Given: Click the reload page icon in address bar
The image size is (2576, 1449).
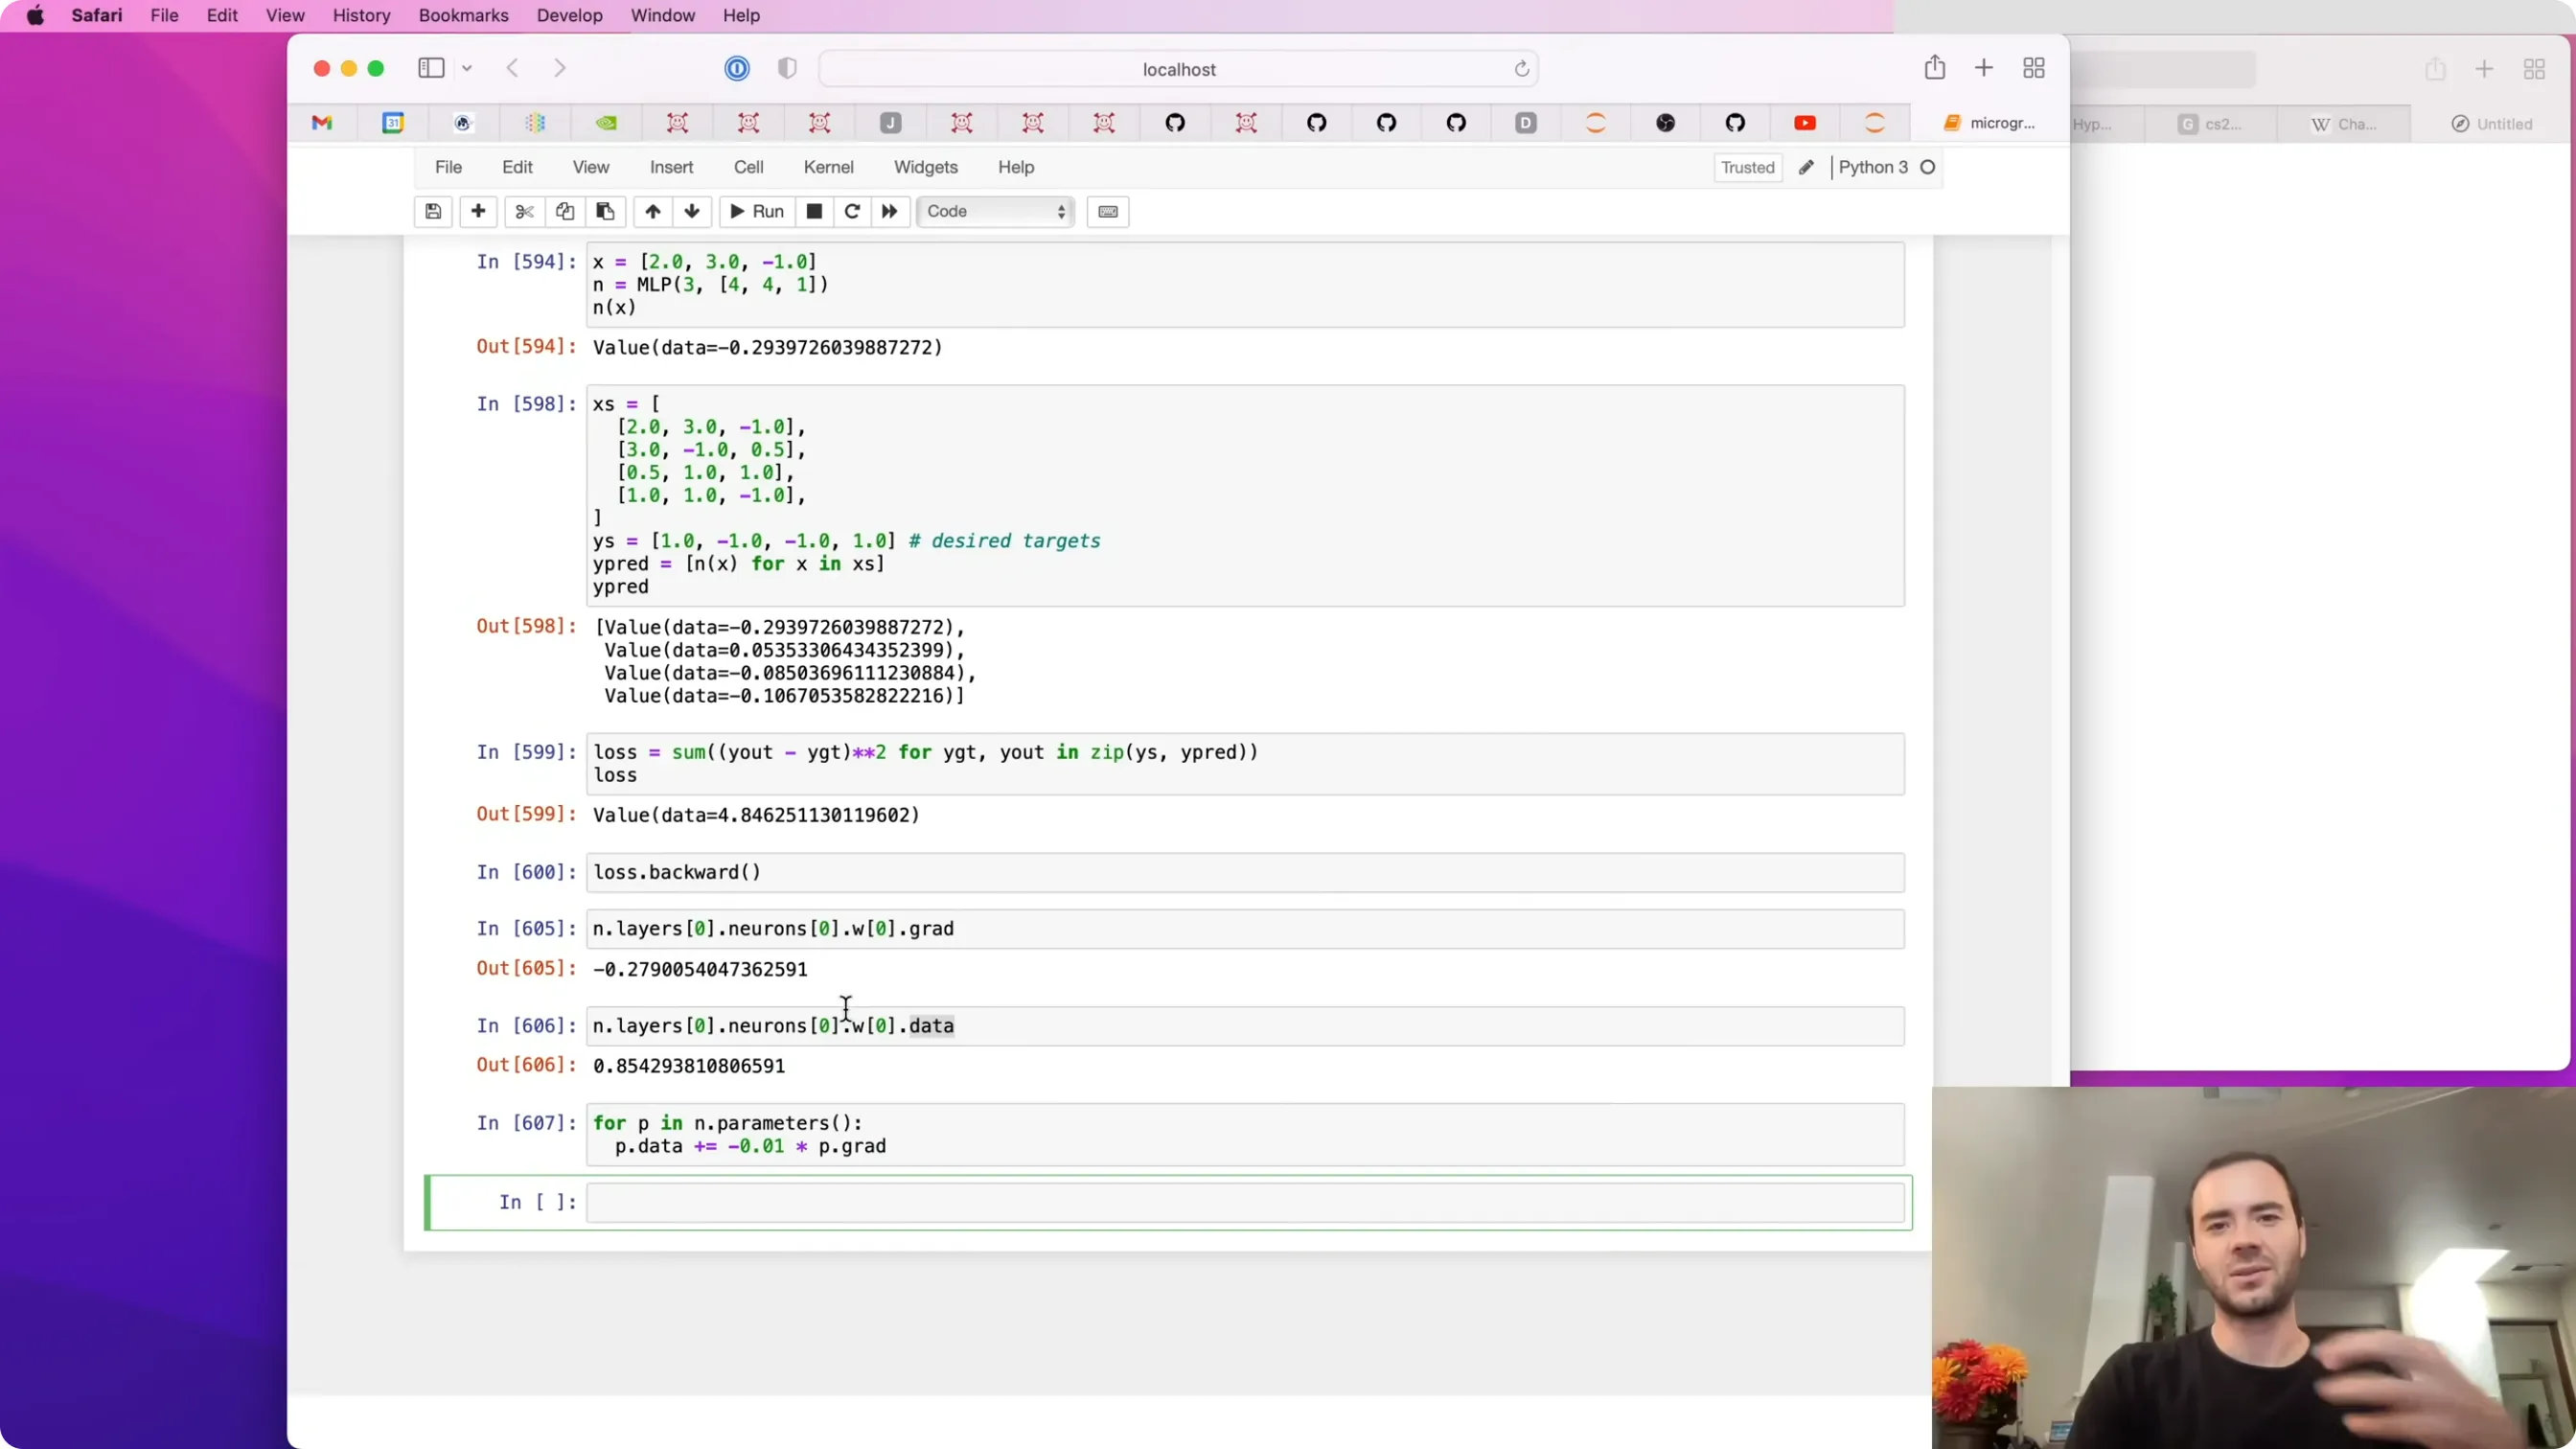Looking at the screenshot, I should tap(1522, 69).
